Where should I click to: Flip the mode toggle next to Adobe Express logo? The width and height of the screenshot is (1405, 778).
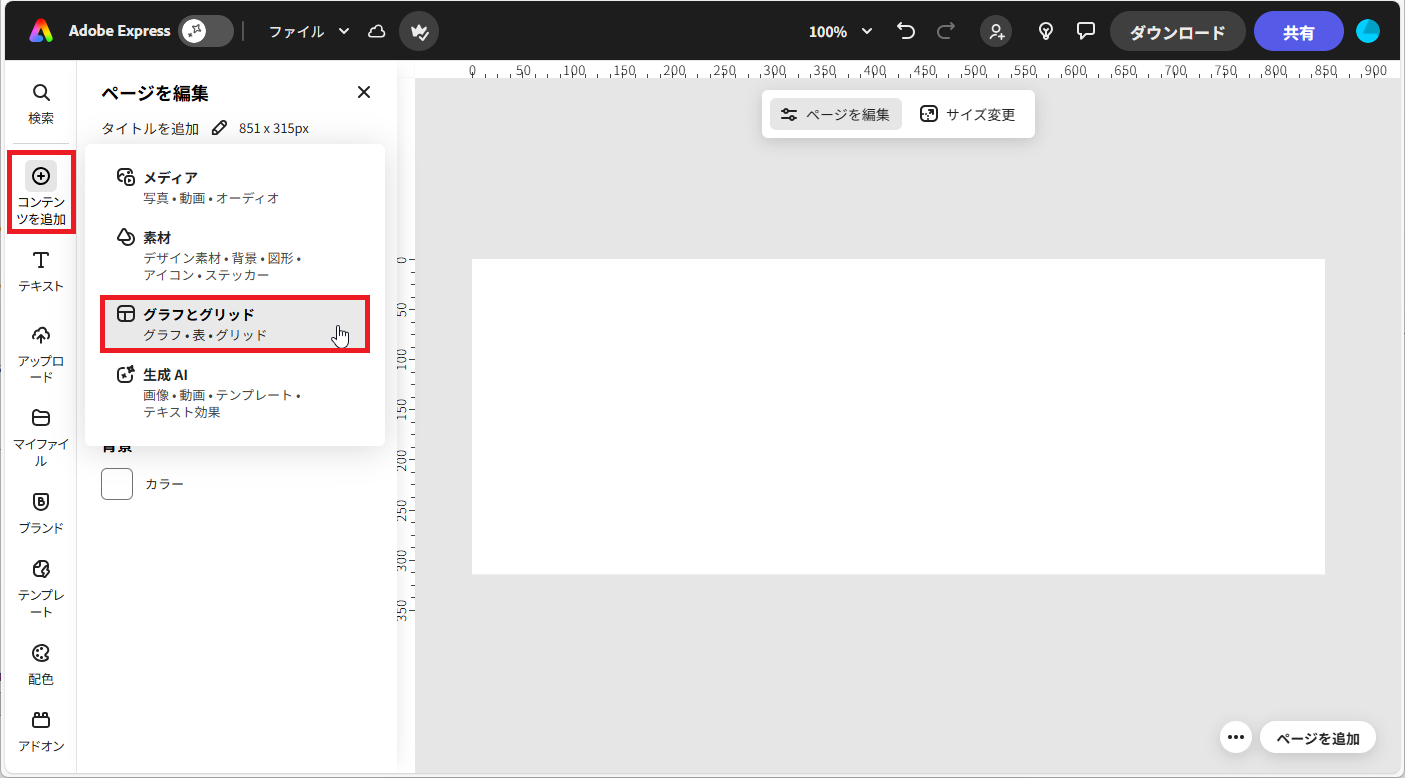[x=205, y=31]
